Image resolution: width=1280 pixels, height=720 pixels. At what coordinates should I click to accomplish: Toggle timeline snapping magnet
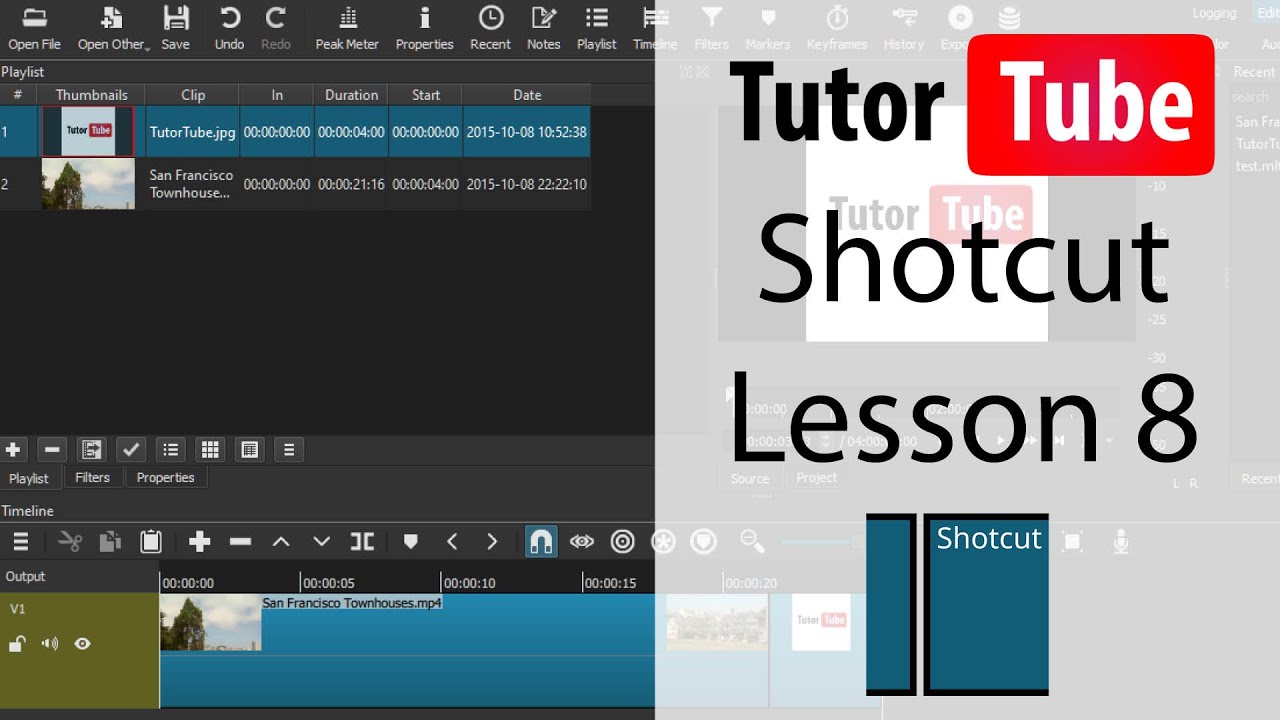click(541, 542)
